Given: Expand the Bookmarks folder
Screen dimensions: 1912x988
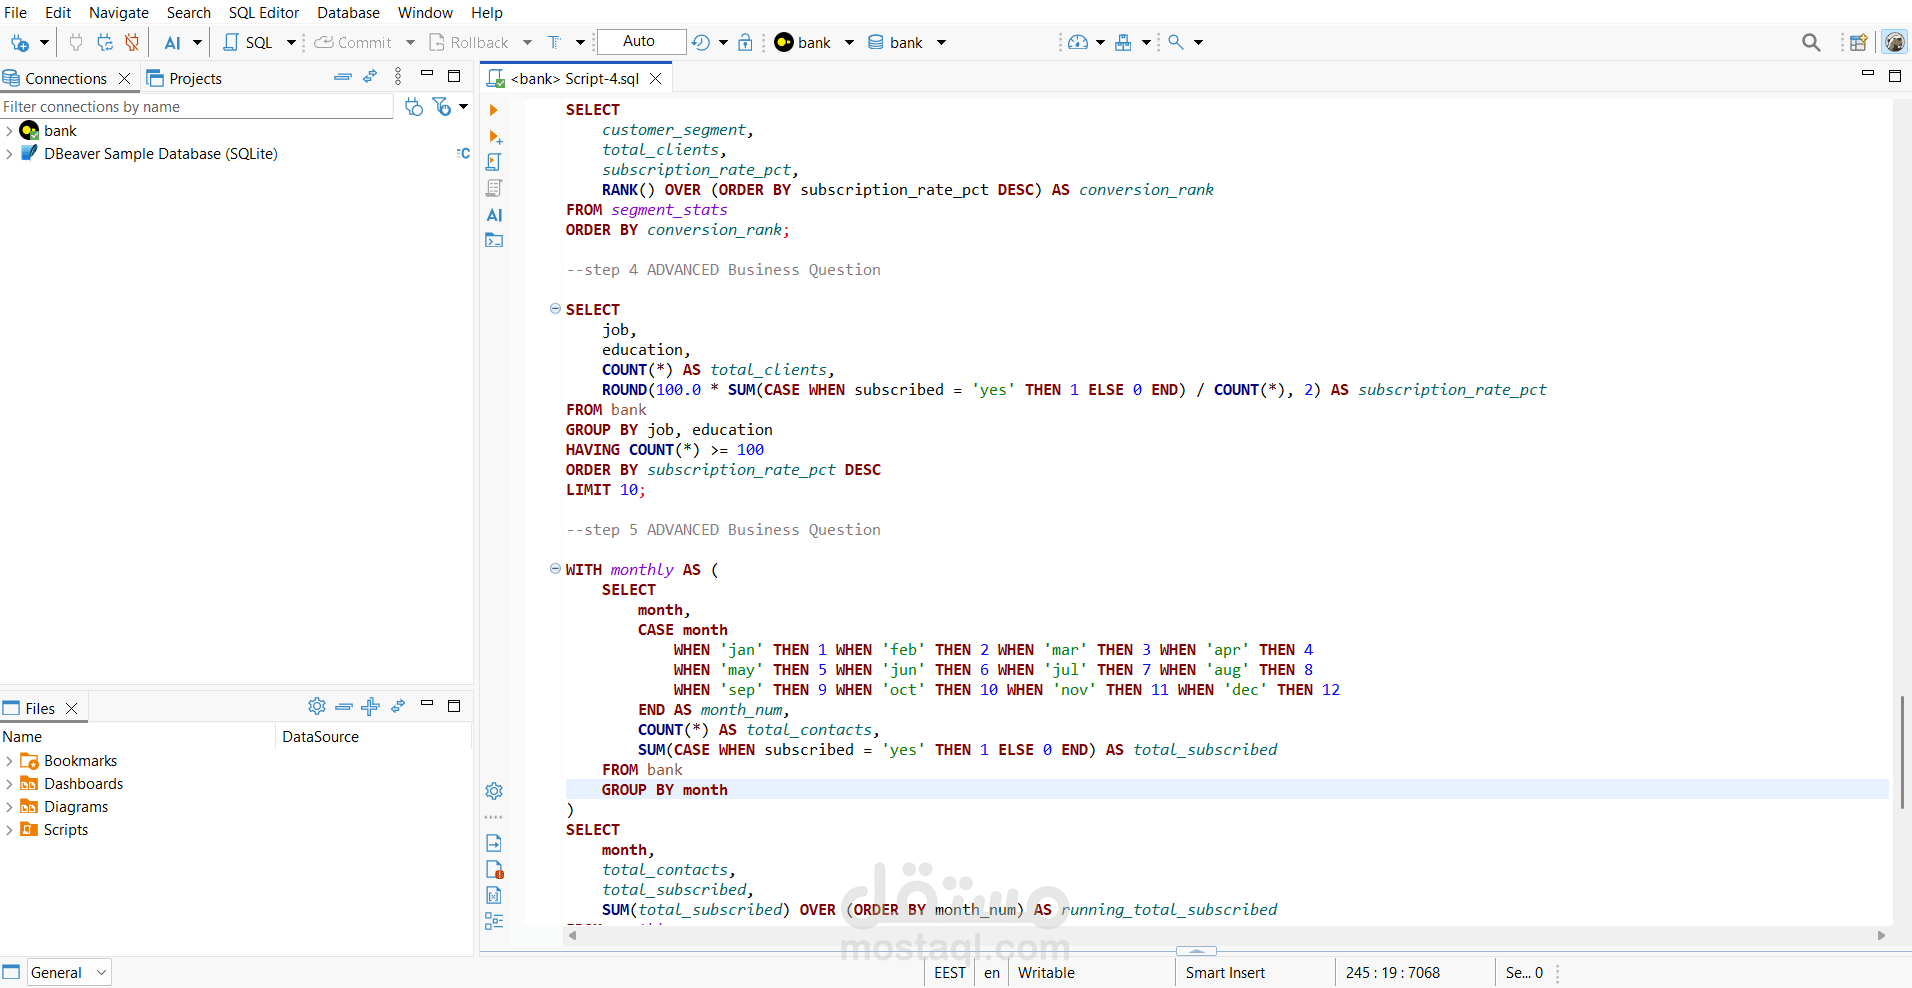Looking at the screenshot, I should point(9,761).
